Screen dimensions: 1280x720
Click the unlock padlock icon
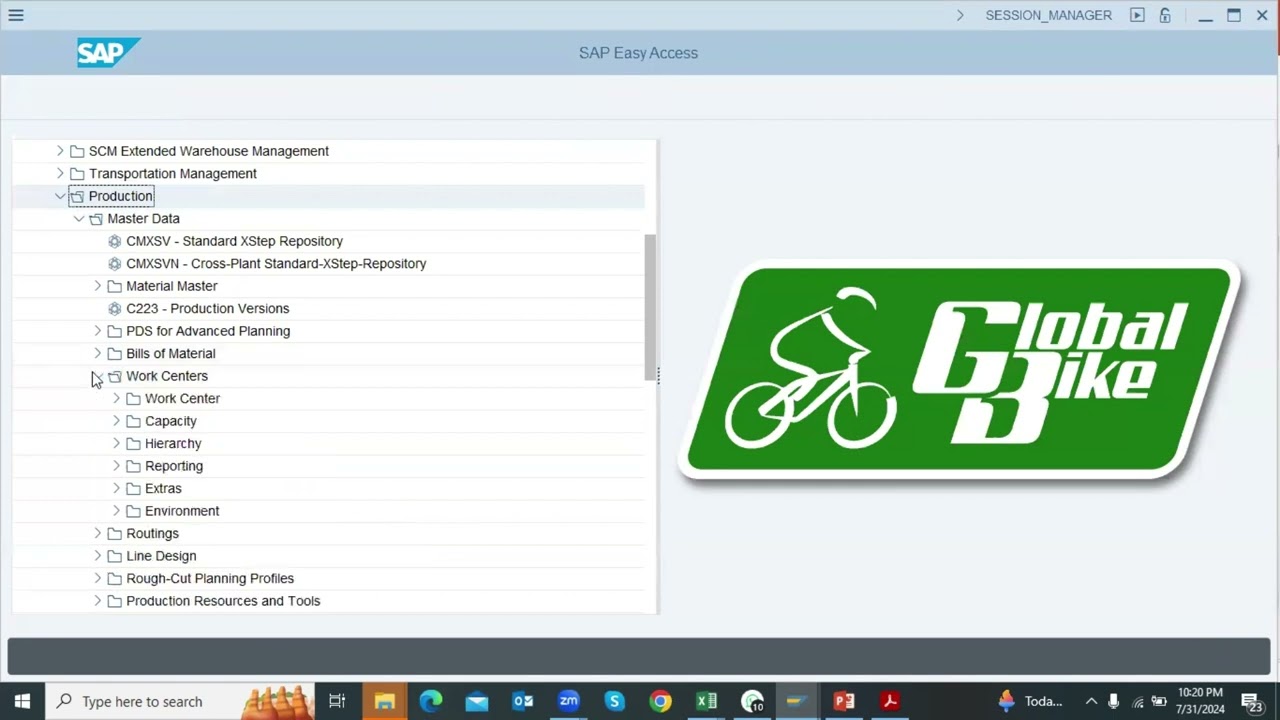click(x=1165, y=15)
